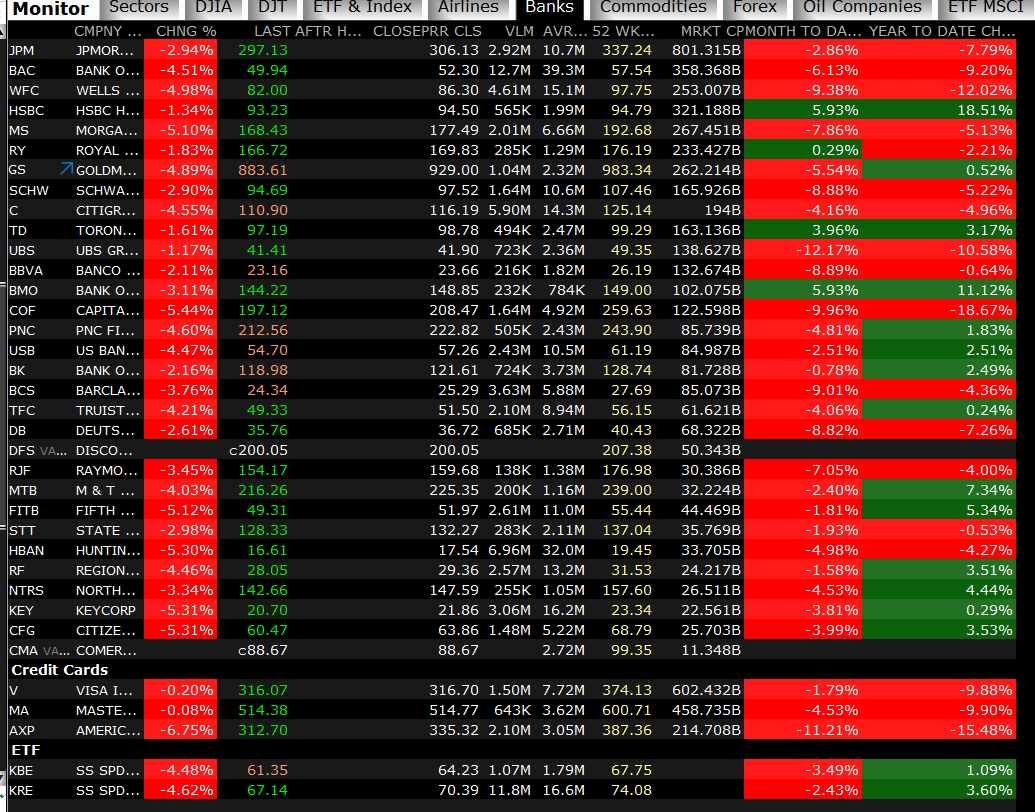Click the CMA ticker symbol
The width and height of the screenshot is (1035, 812).
click(x=23, y=650)
